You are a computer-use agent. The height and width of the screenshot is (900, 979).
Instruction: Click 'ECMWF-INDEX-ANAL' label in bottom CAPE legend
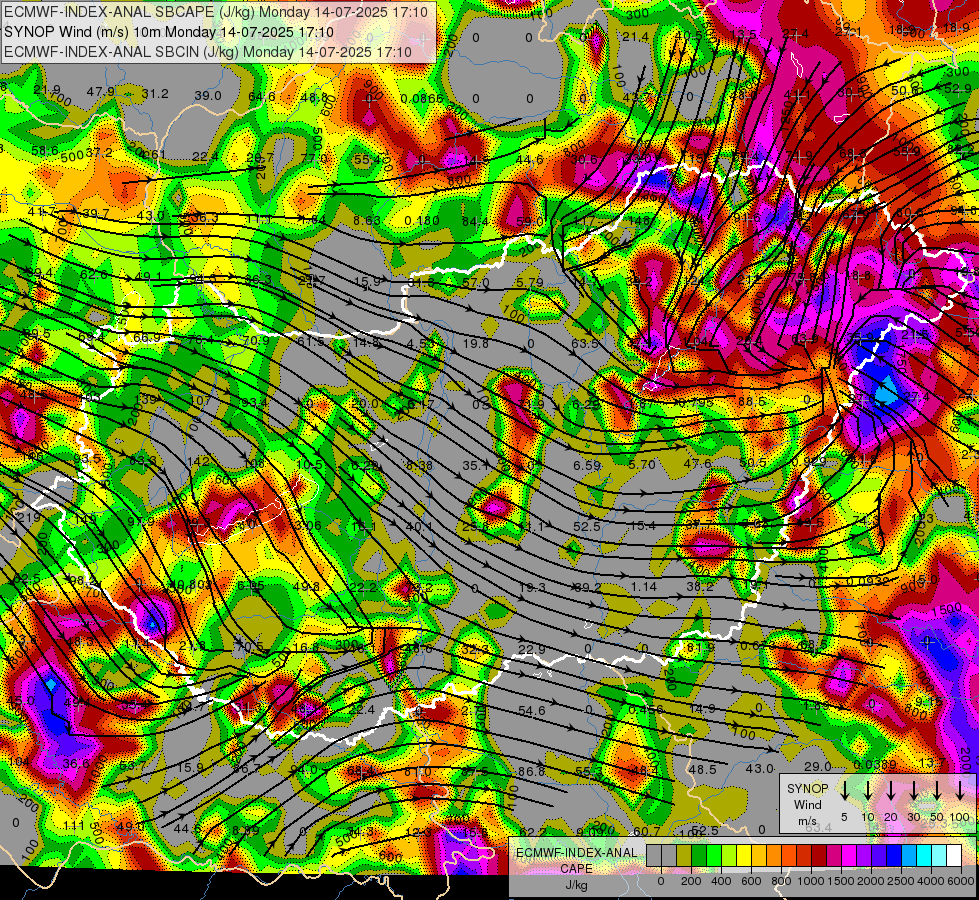[x=576, y=853]
